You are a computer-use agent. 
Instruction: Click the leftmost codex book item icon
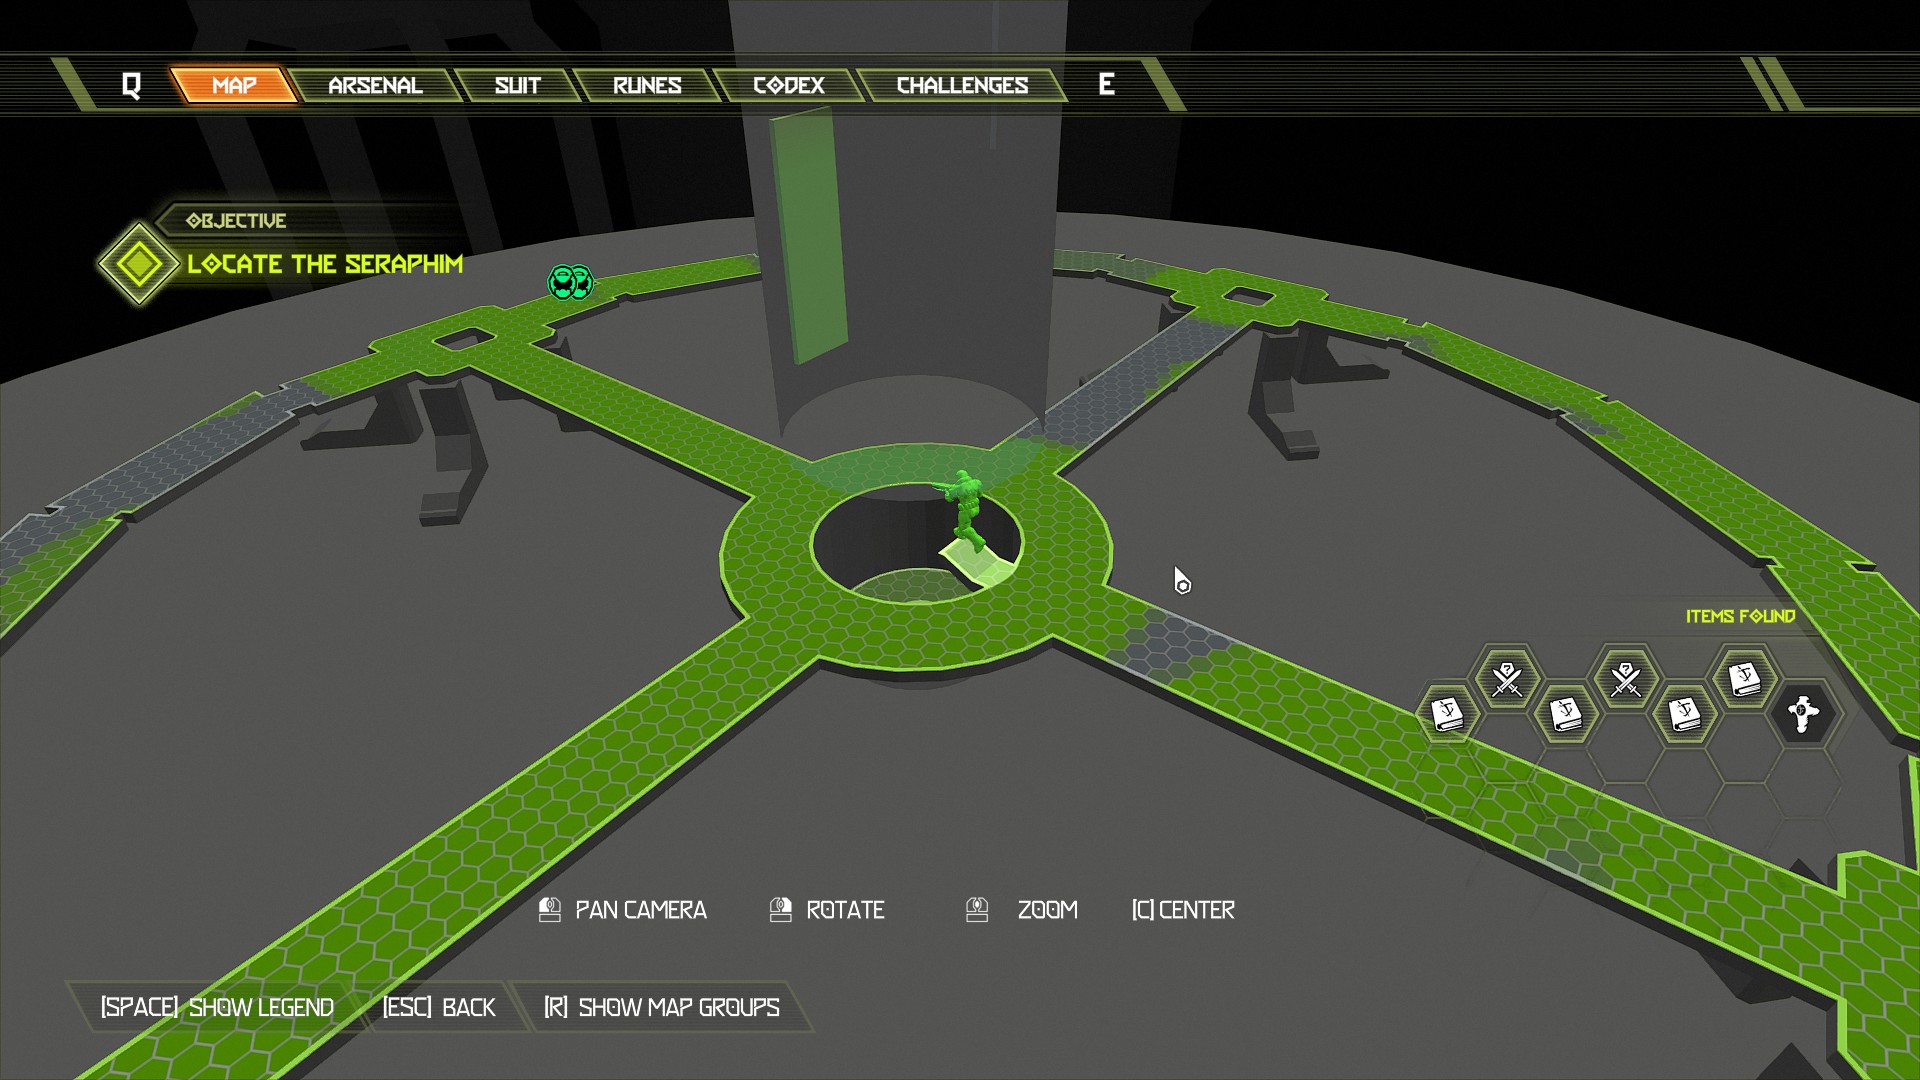pyautogui.click(x=1447, y=714)
